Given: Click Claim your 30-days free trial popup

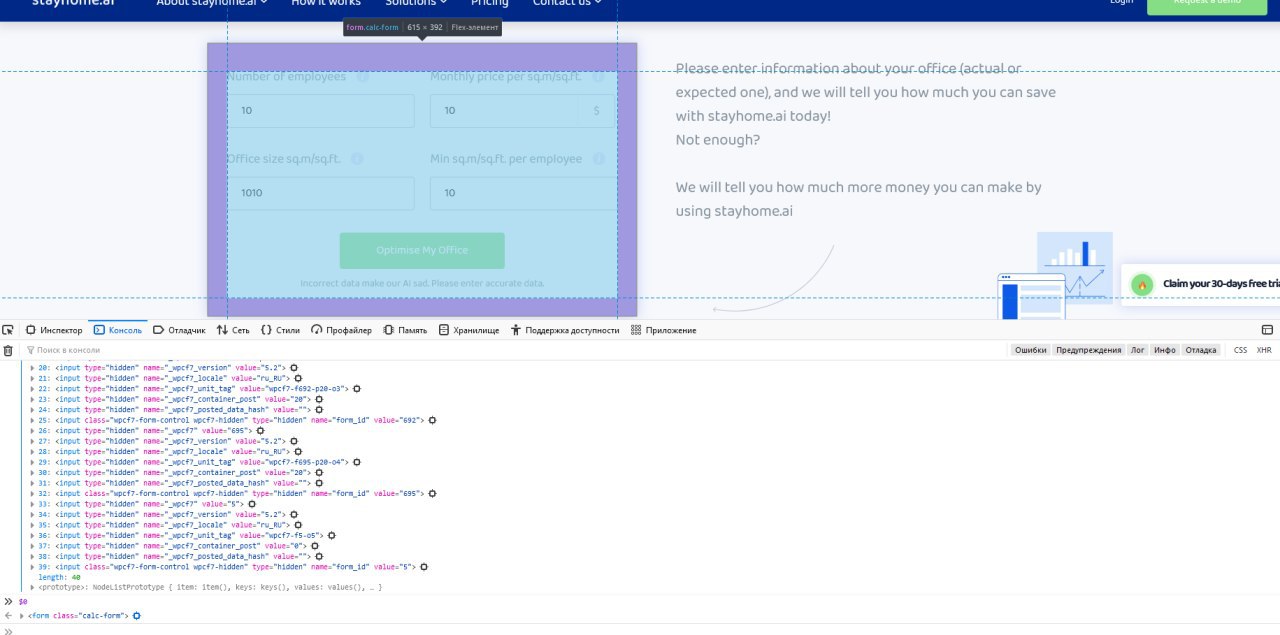Looking at the screenshot, I should [x=1201, y=284].
